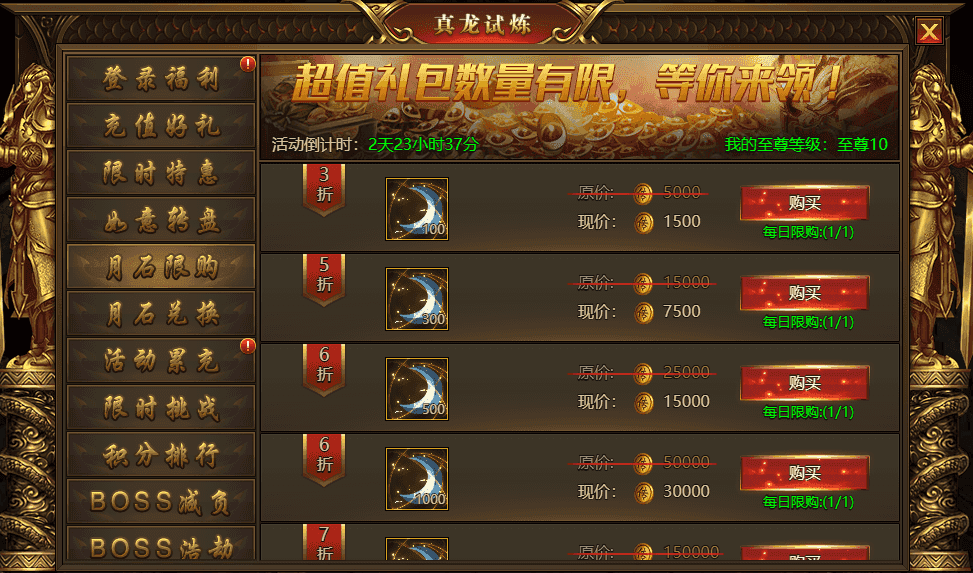Click the 3折 discount ribbon badge

[324, 189]
